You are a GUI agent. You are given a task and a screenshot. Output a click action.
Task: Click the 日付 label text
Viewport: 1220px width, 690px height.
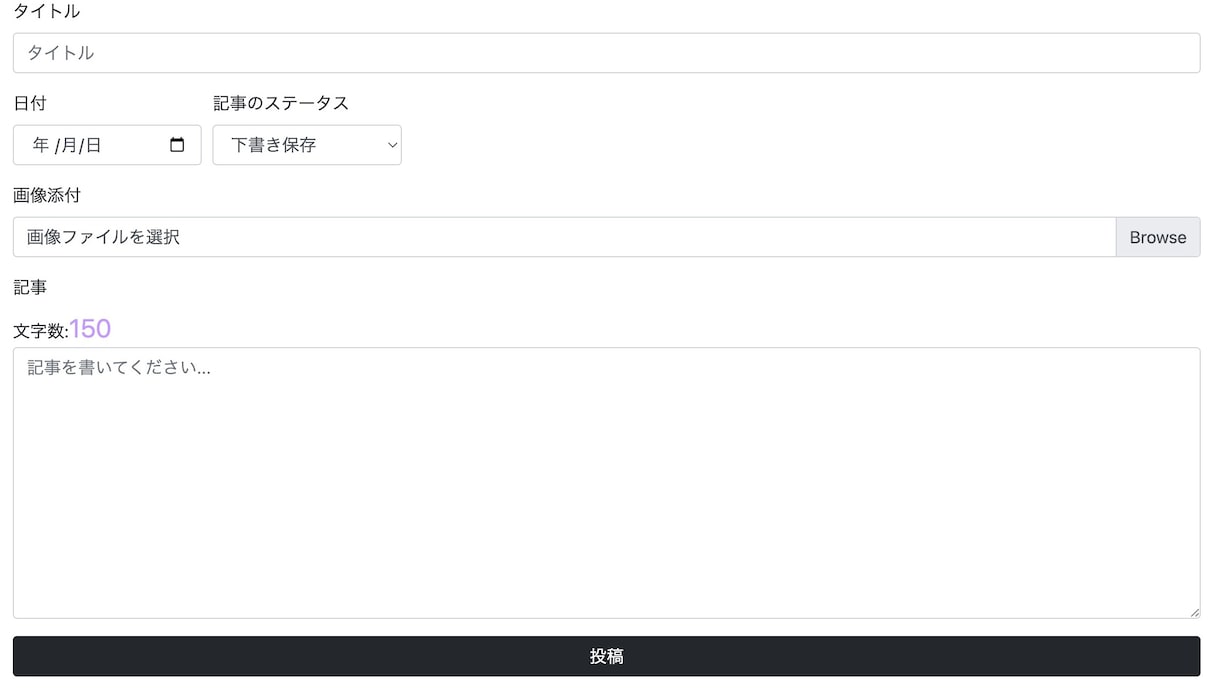coord(30,103)
